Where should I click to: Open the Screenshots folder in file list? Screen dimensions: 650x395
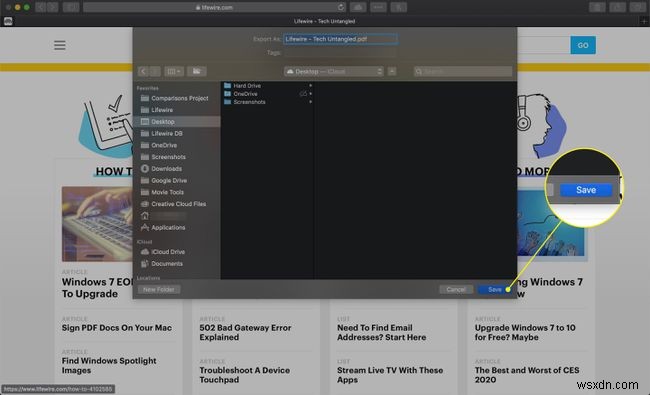(267, 102)
